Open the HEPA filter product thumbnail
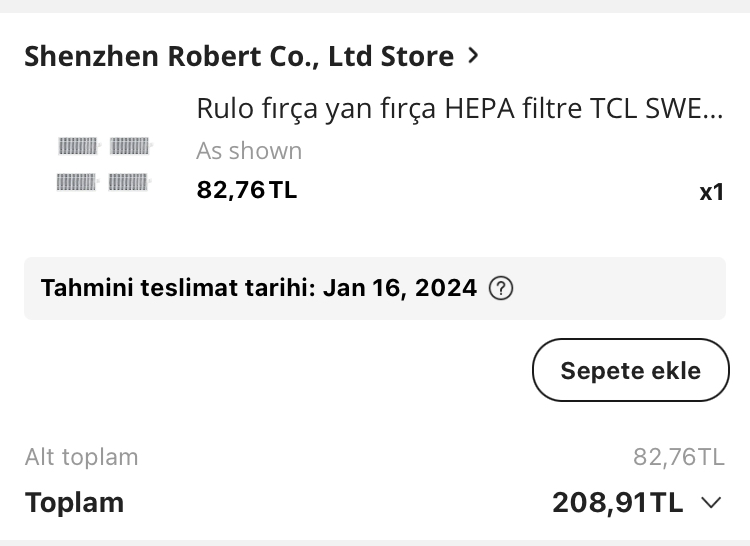Image resolution: width=750 pixels, height=546 pixels. 104,164
